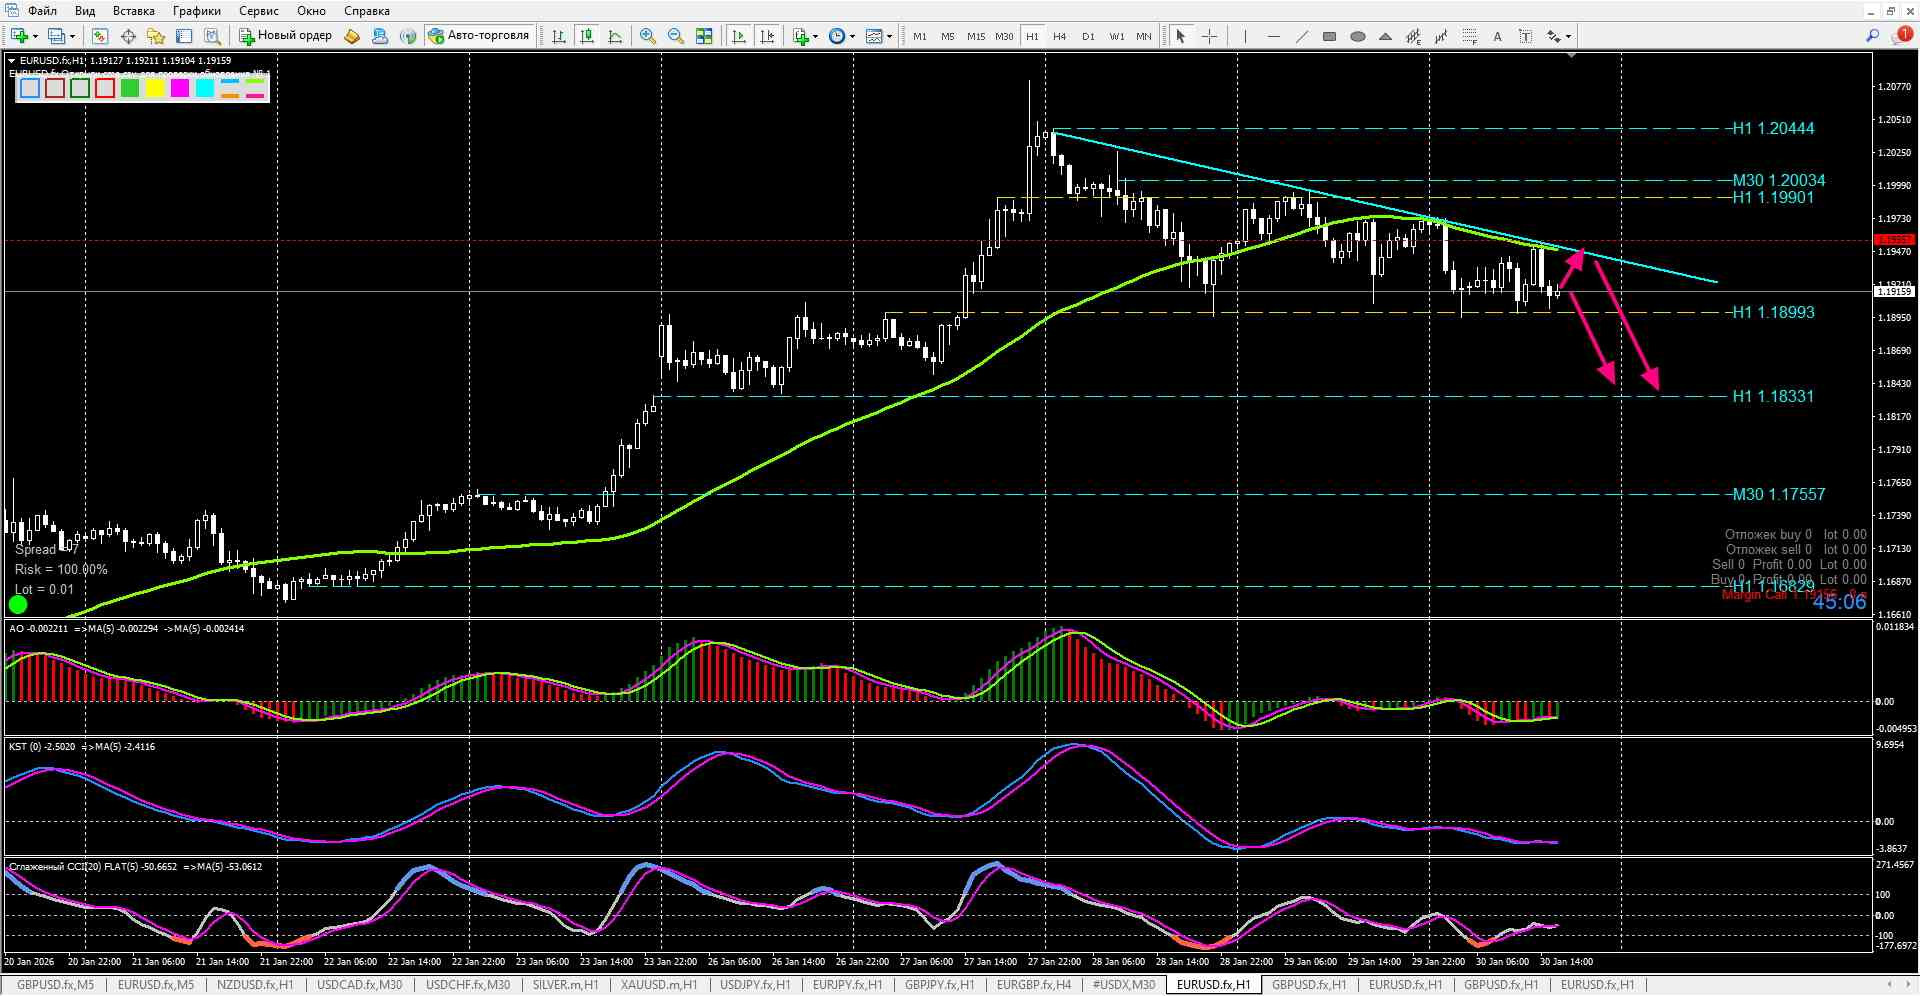Click the Новый ордер button
Screen dimensions: 1920x996
[x=286, y=36]
